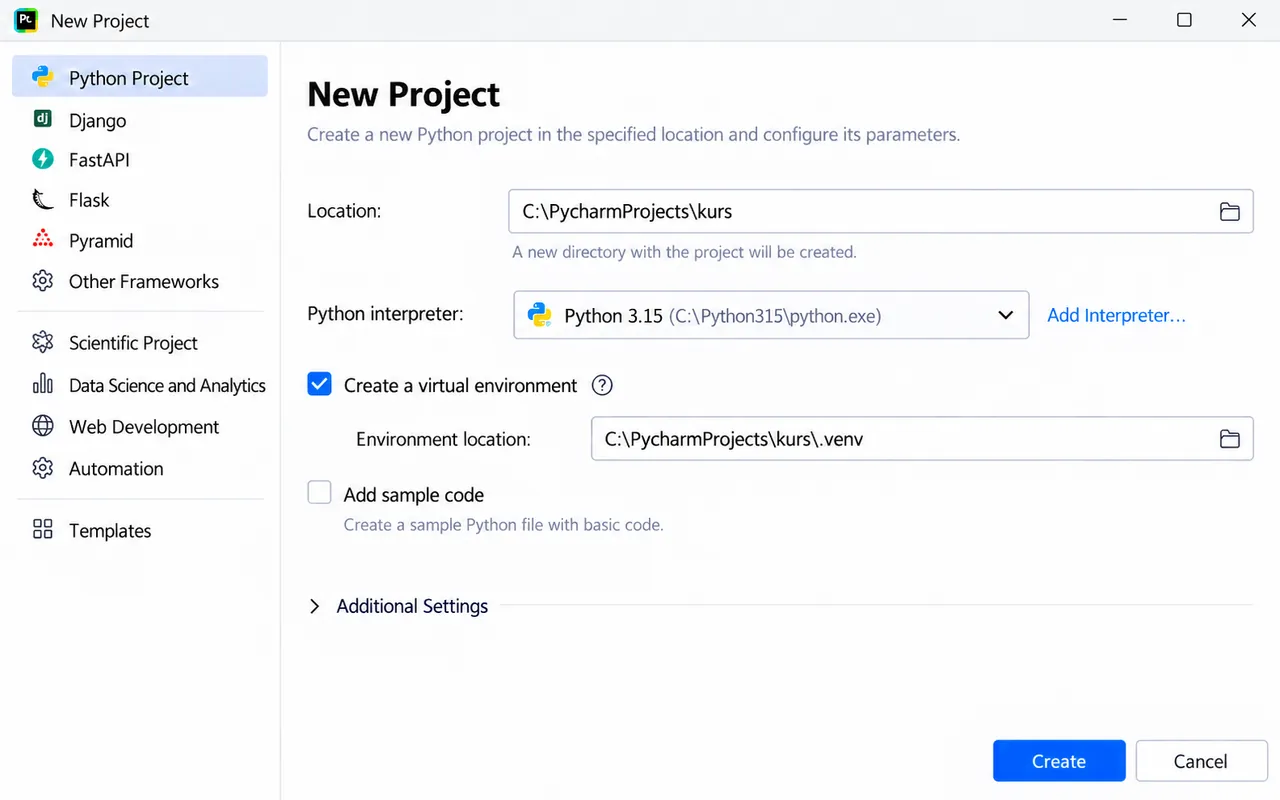This screenshot has height=800, width=1280.
Task: Minimize the New Project window
Action: click(1120, 20)
